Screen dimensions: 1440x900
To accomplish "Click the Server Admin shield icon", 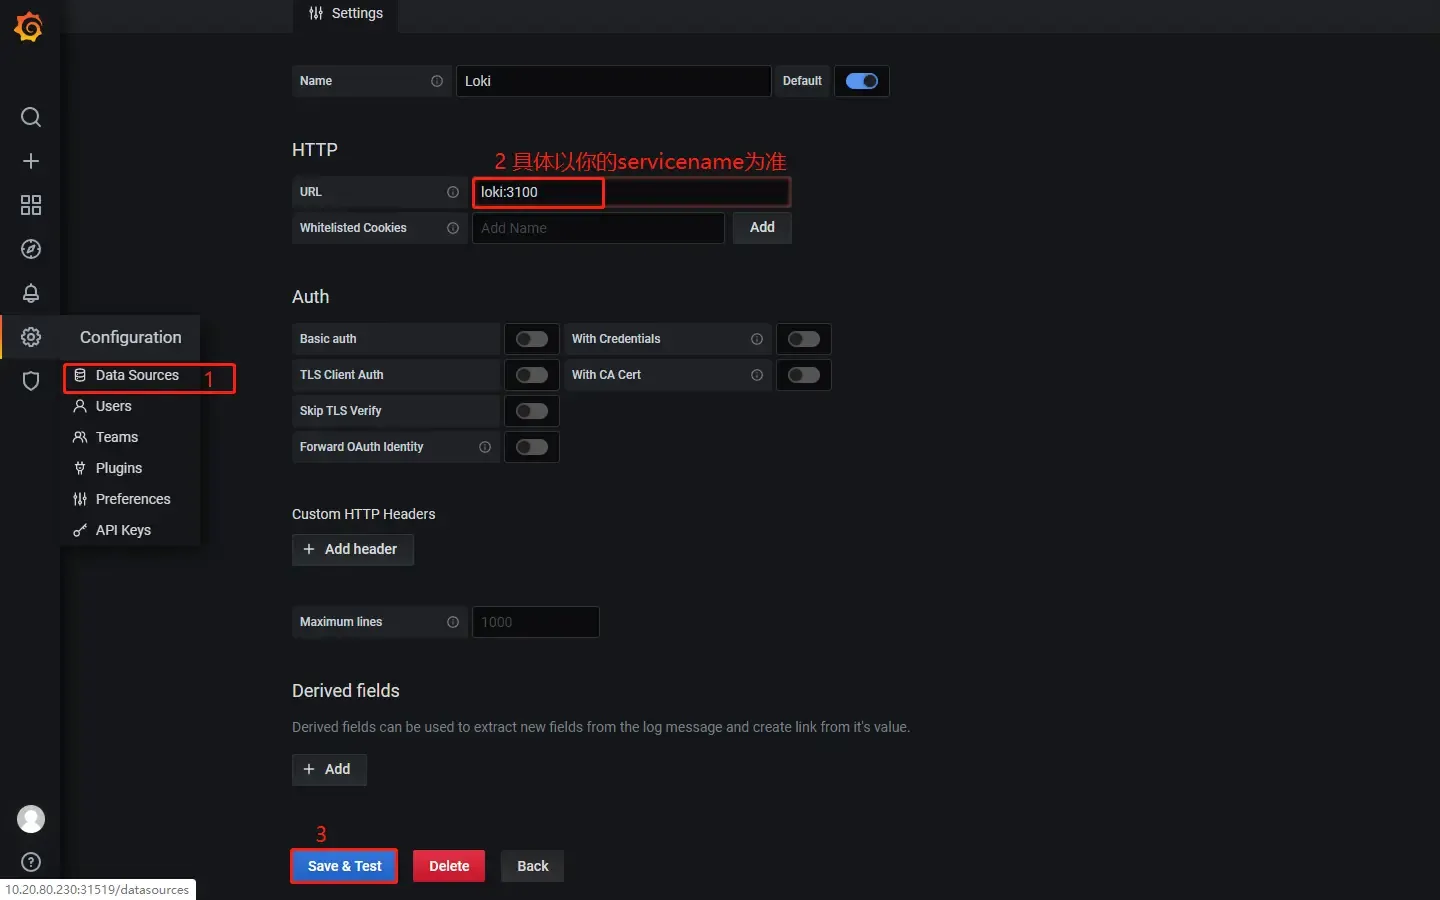I will (x=31, y=381).
